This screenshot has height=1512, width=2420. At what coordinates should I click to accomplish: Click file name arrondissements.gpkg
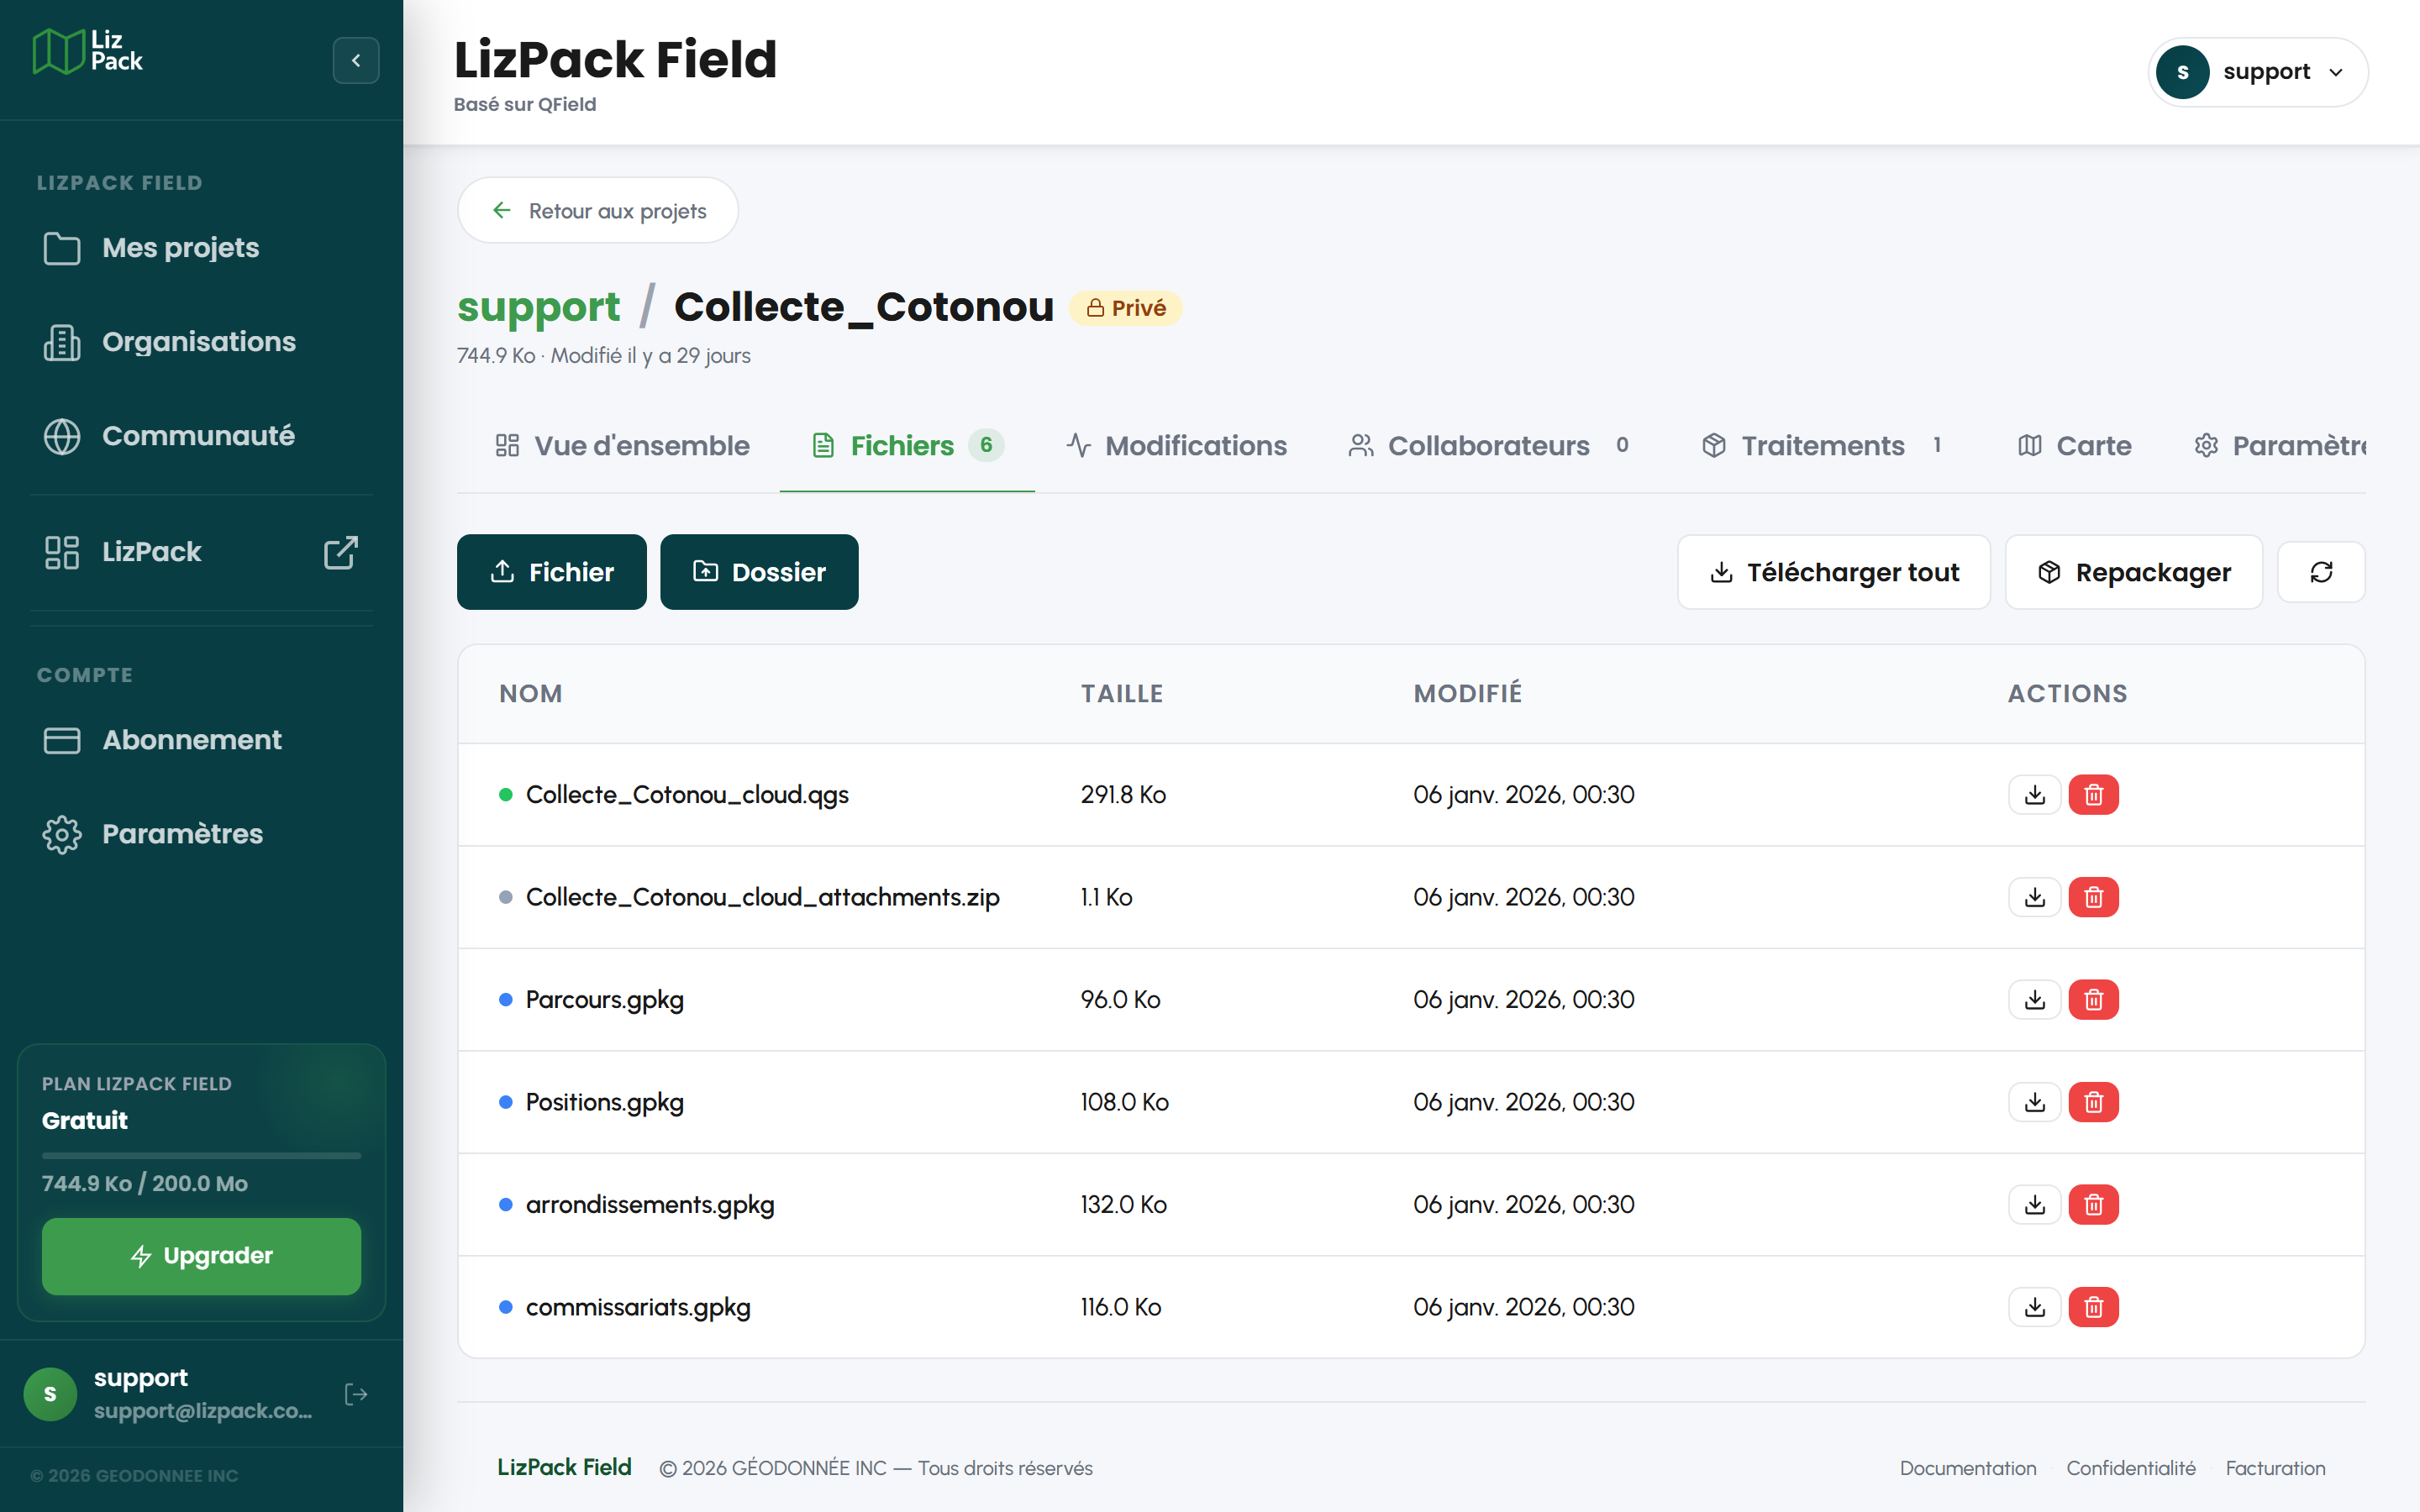pos(650,1205)
